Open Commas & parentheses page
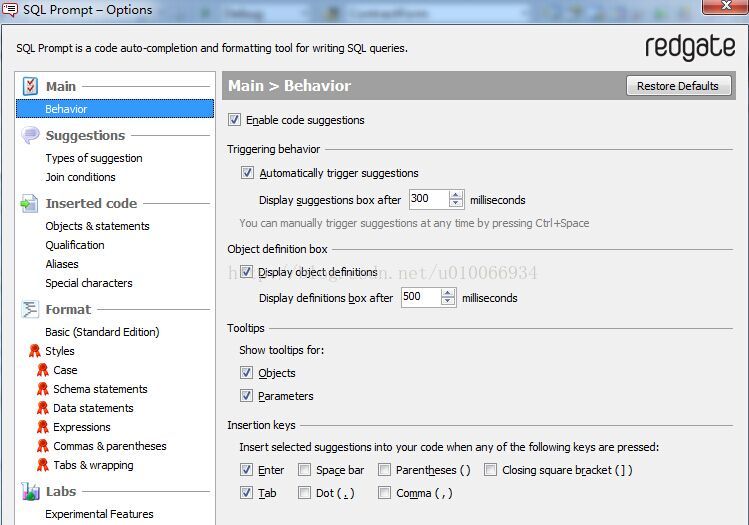 [x=110, y=446]
